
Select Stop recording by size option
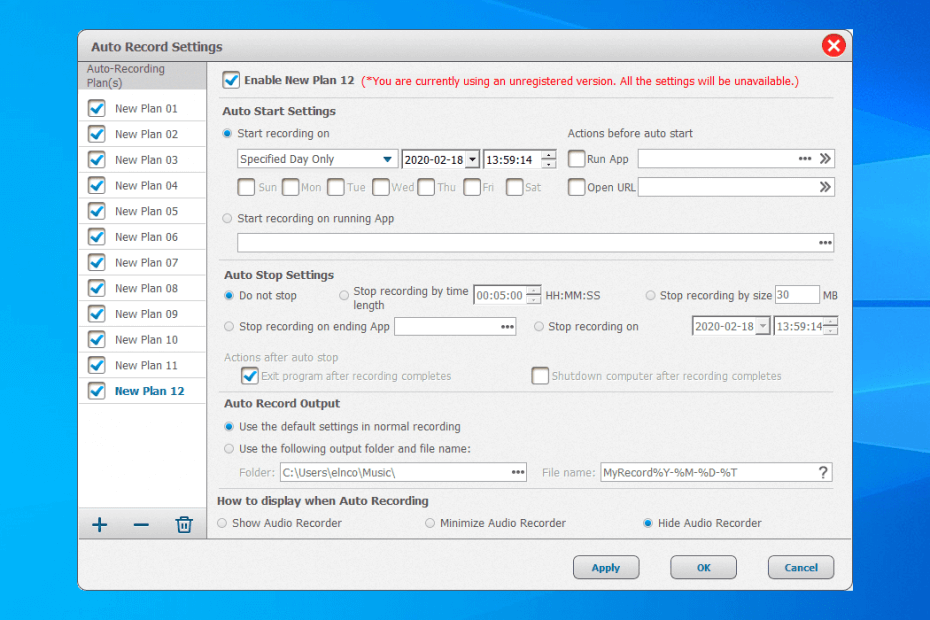coord(650,295)
